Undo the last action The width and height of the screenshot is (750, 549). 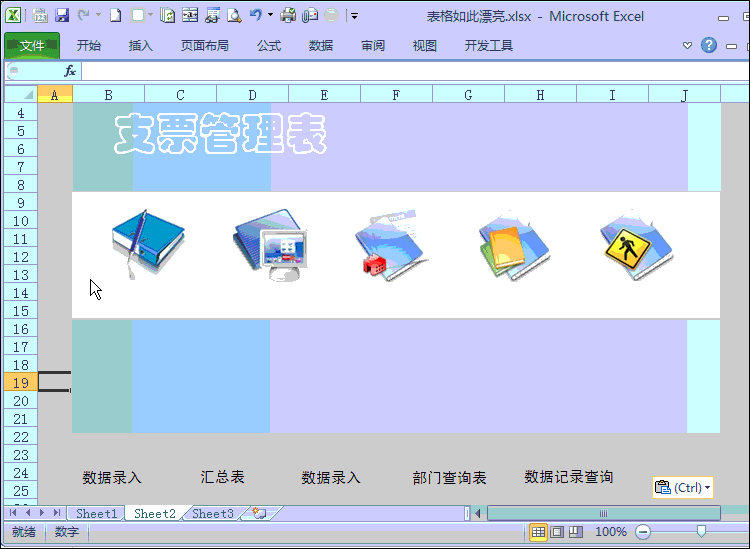256,15
